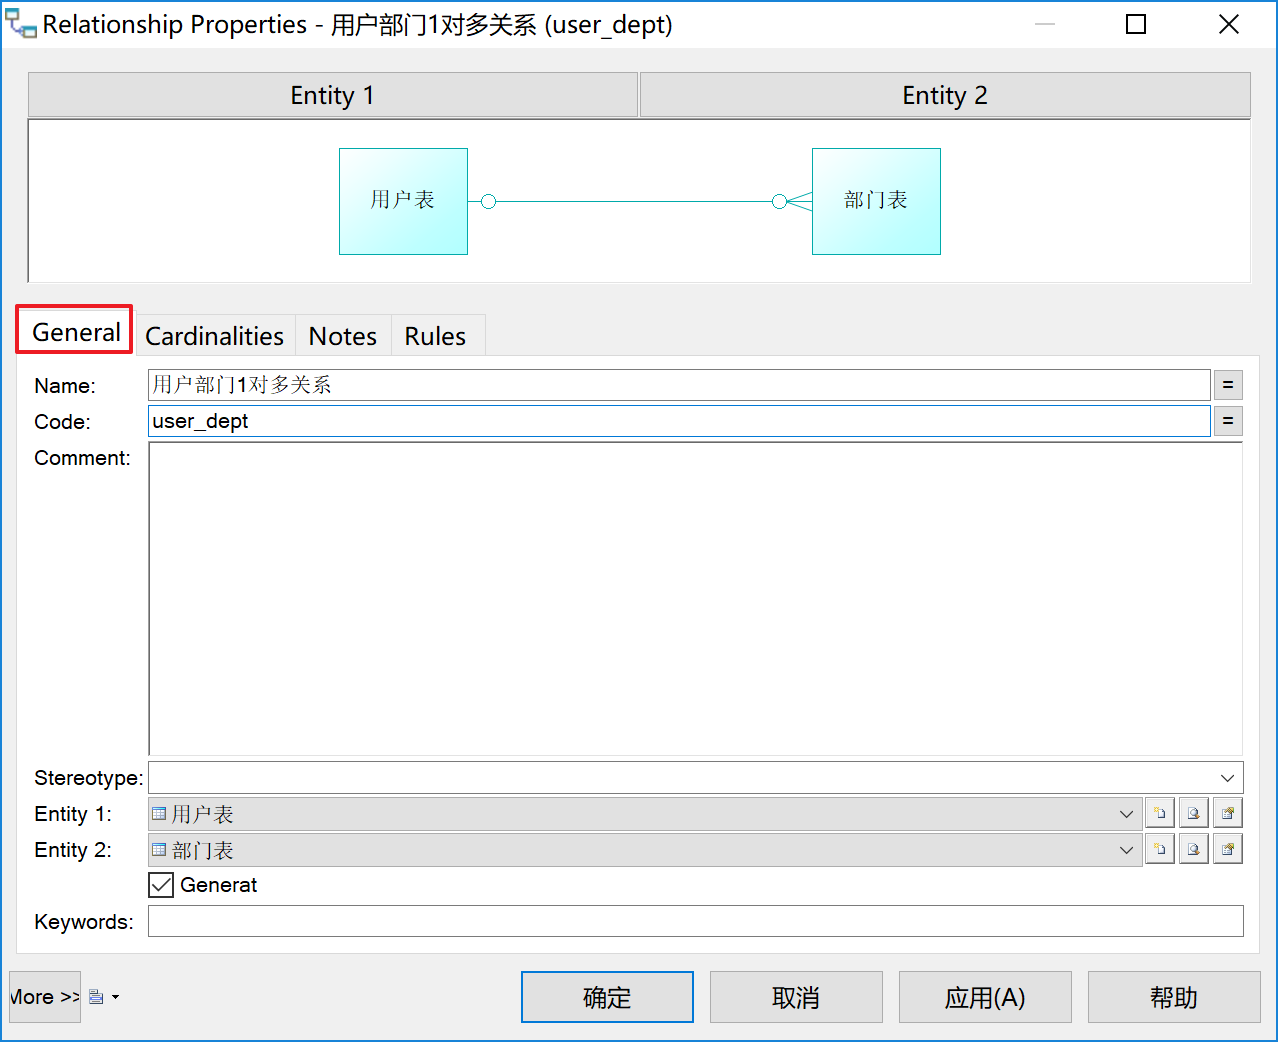
Task: Switch to the General tab
Action: 75,331
